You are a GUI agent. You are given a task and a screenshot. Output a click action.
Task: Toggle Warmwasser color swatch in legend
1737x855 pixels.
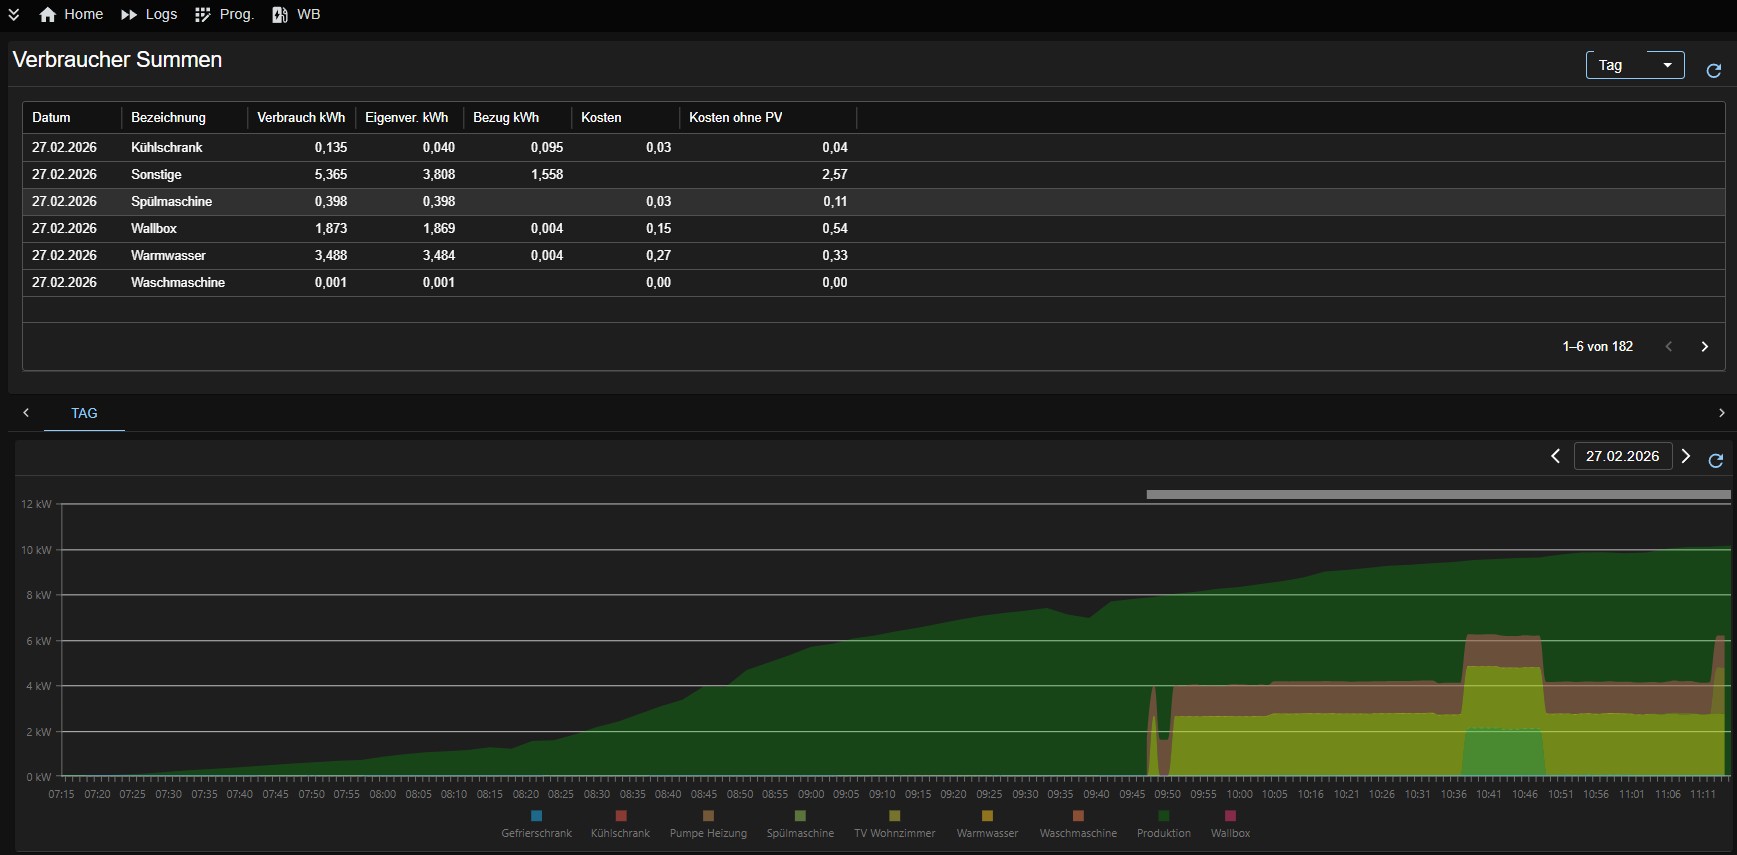click(987, 816)
